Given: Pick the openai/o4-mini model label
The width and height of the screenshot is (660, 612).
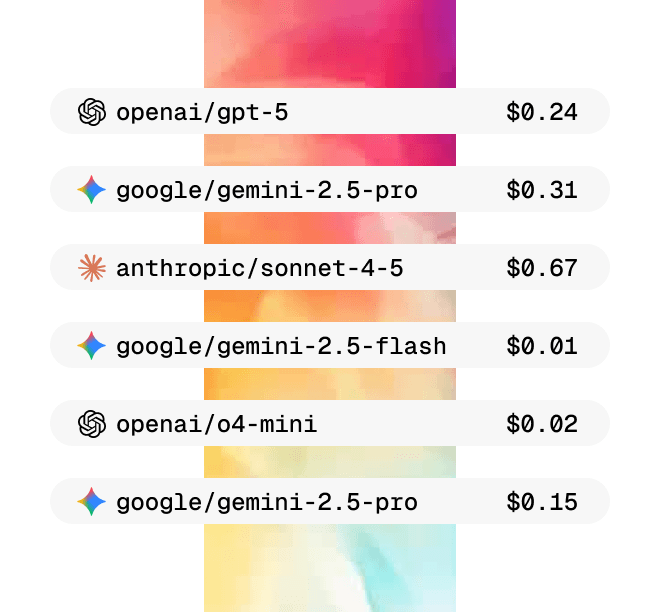Looking at the screenshot, I should (217, 424).
